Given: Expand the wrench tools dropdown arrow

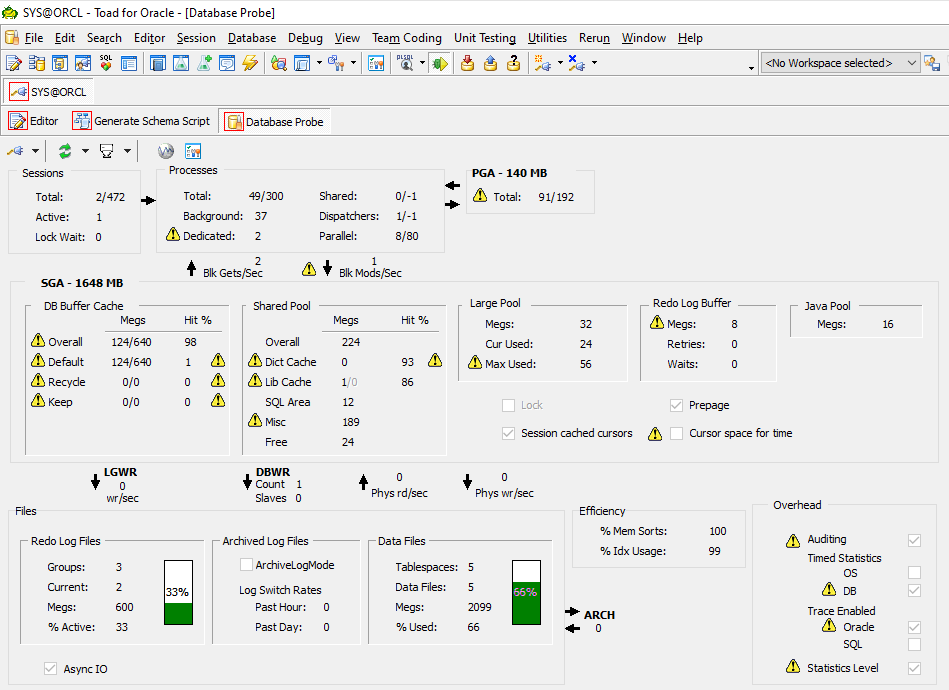Looking at the screenshot, I should (353, 63).
